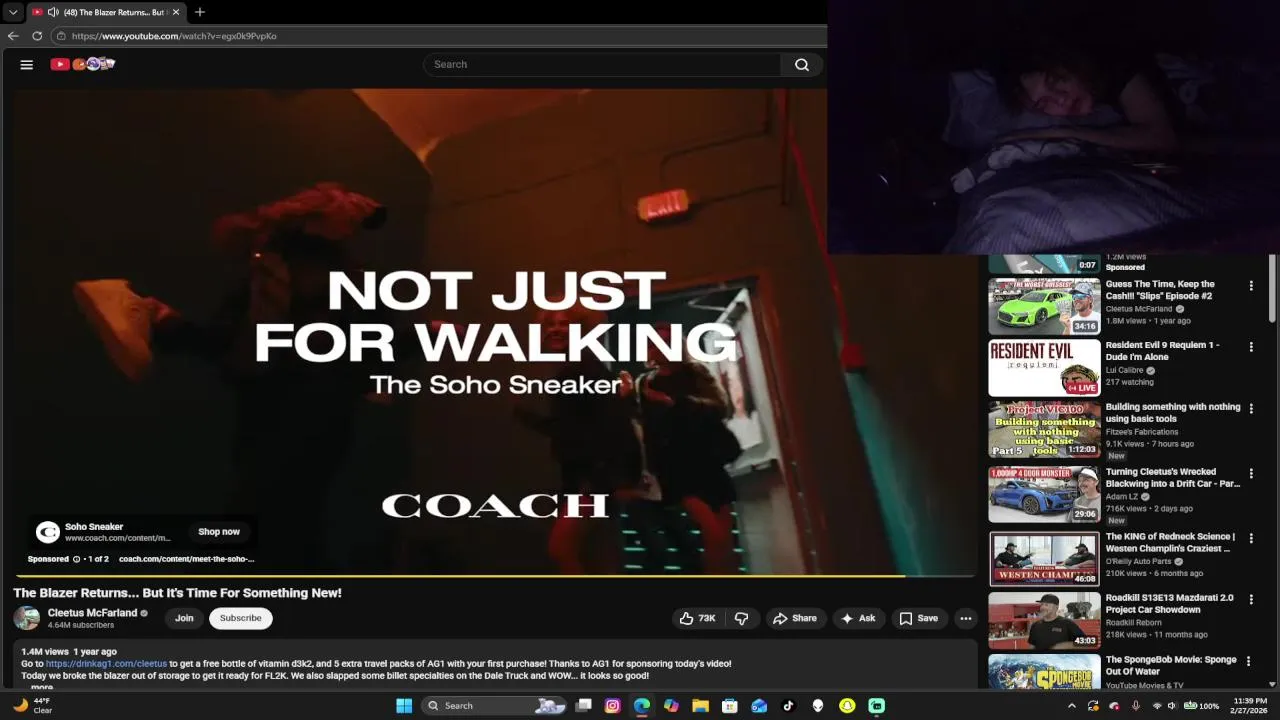The width and height of the screenshot is (1280, 720).
Task: Click the YouTube search magnifier button
Action: pos(802,64)
